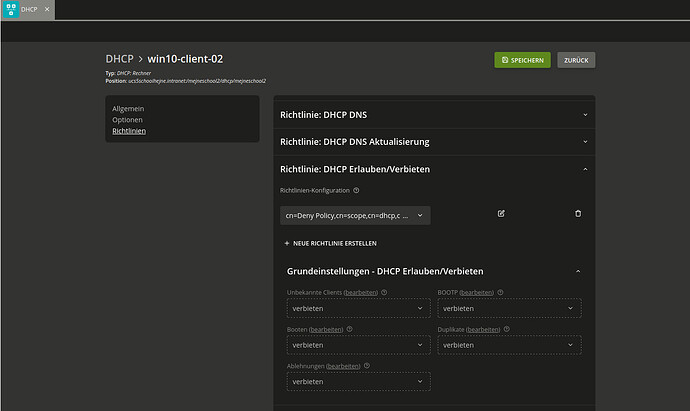Click the edit icon for the Deny Policy
This screenshot has width=690, height=411.
tap(501, 214)
